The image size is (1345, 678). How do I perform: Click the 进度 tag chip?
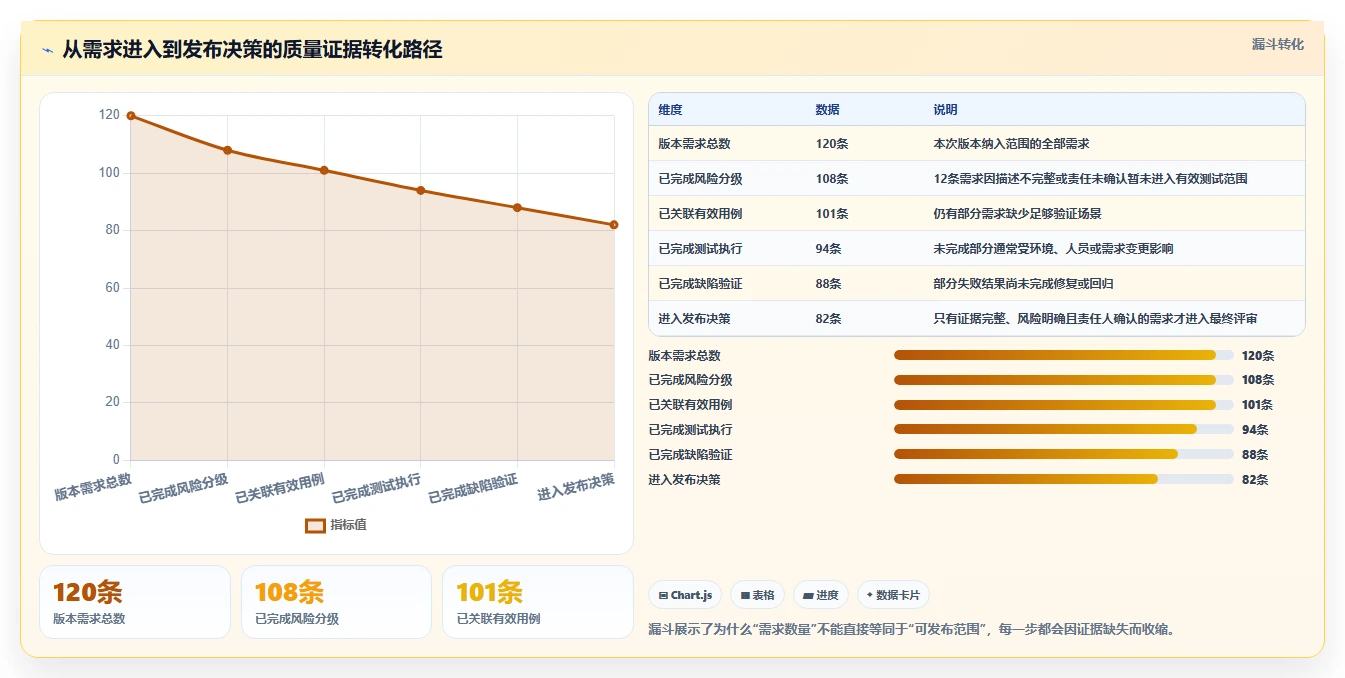click(820, 595)
